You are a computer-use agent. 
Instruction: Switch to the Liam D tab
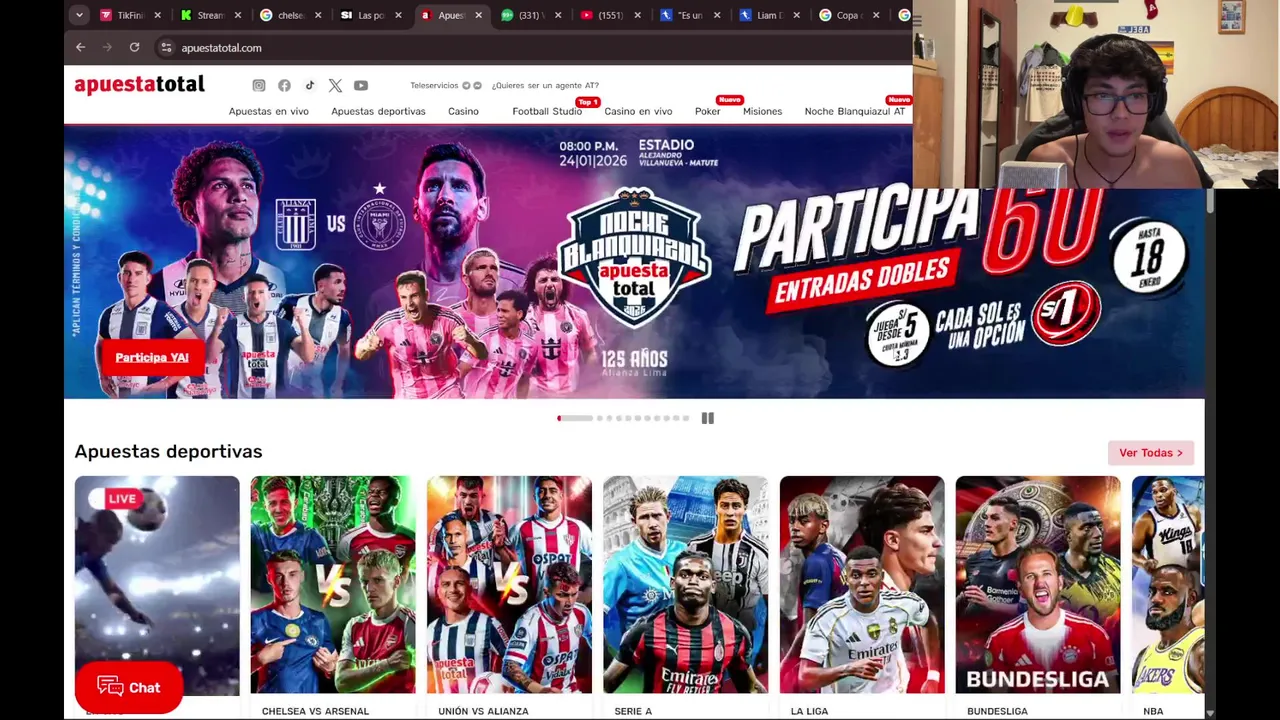(771, 15)
